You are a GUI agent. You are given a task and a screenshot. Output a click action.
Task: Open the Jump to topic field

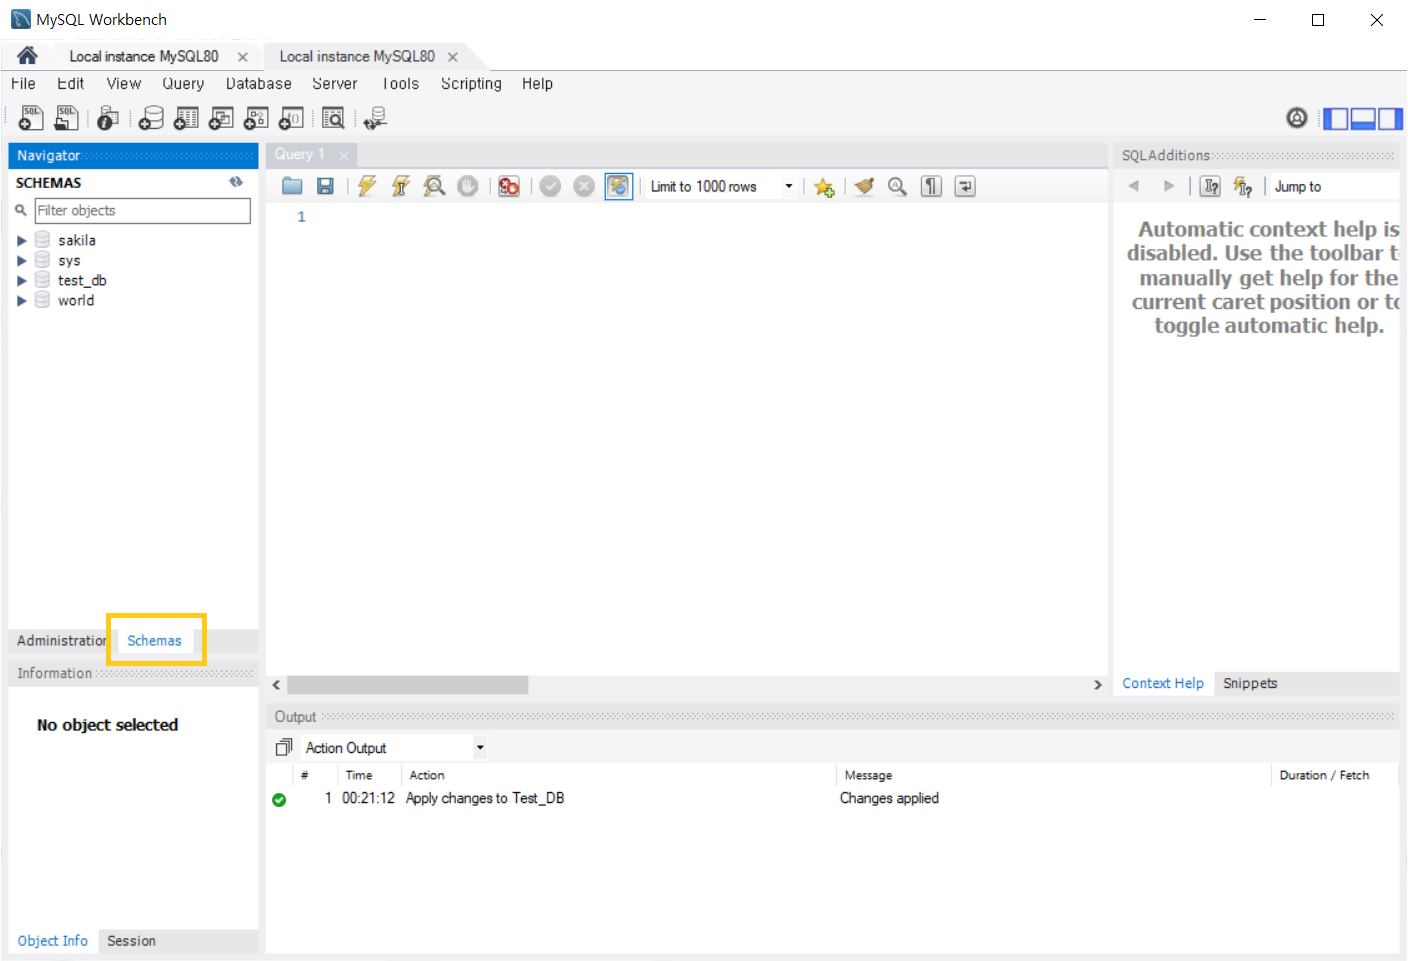pyautogui.click(x=1334, y=186)
